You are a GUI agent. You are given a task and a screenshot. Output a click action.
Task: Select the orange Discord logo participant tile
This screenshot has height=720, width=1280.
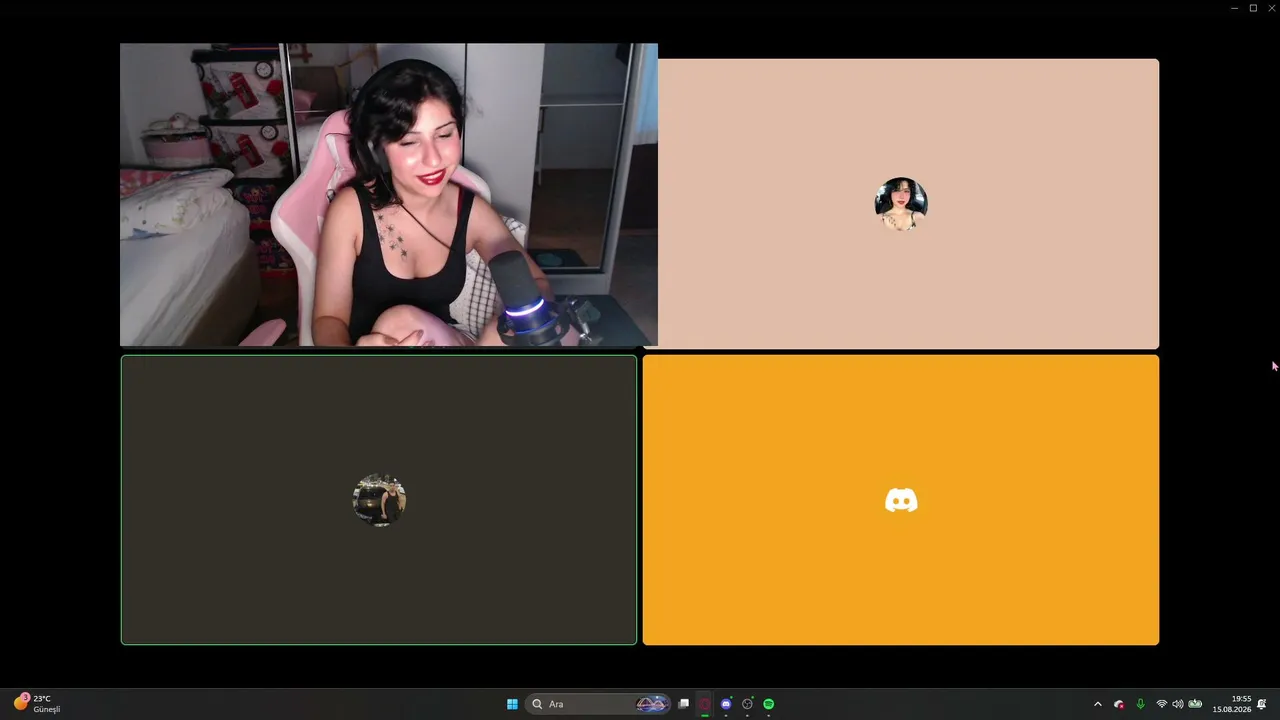(901, 500)
